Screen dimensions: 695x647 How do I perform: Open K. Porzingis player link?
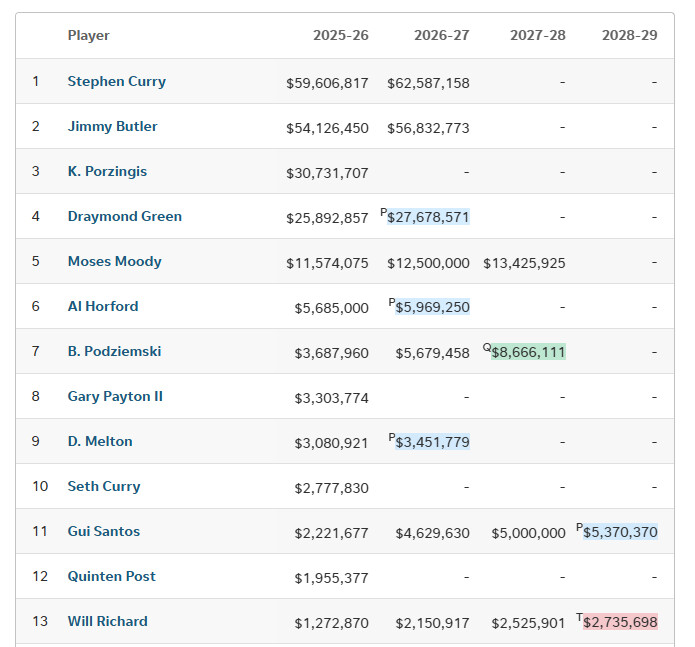[107, 172]
